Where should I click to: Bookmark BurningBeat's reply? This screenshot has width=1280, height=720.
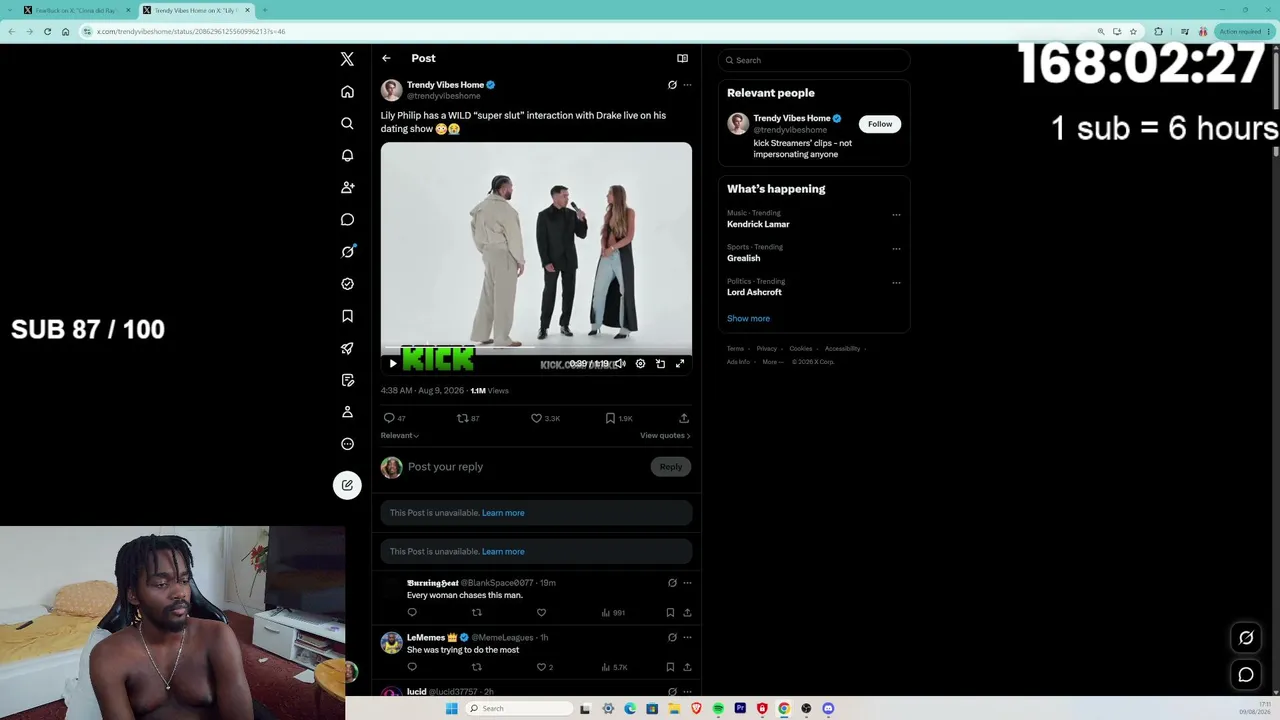pos(670,612)
